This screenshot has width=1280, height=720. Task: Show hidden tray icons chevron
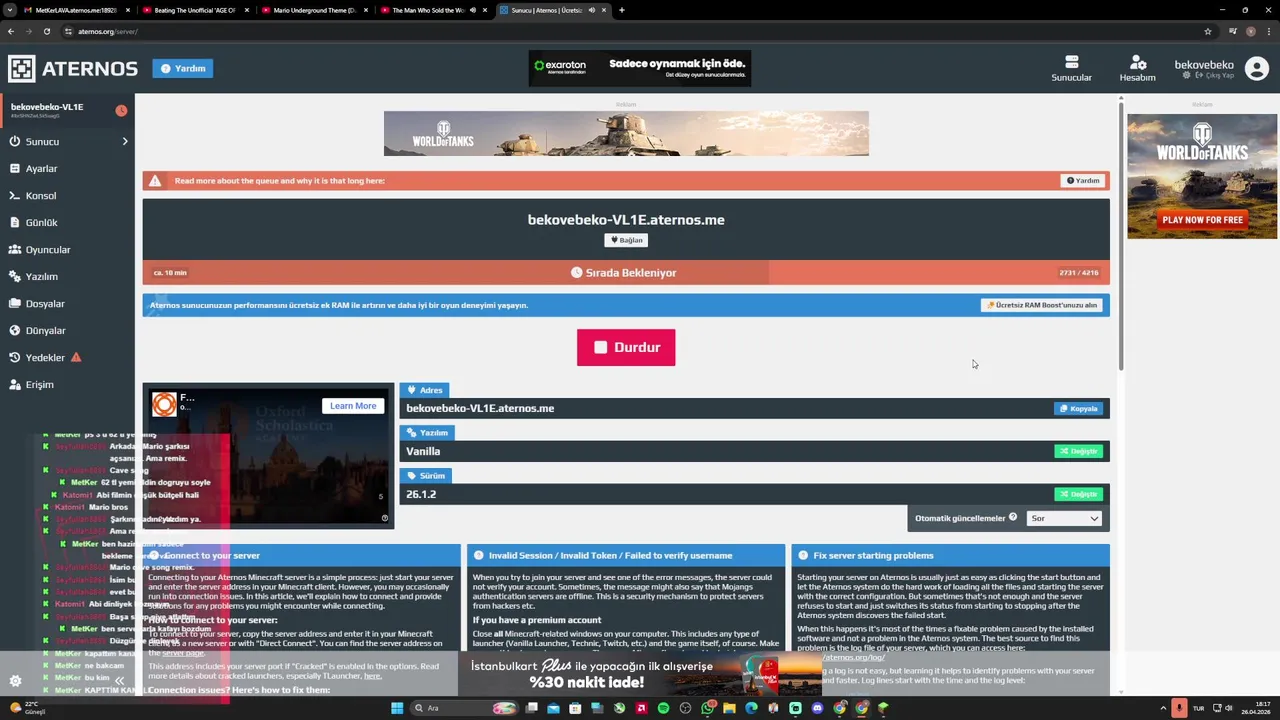(1164, 708)
